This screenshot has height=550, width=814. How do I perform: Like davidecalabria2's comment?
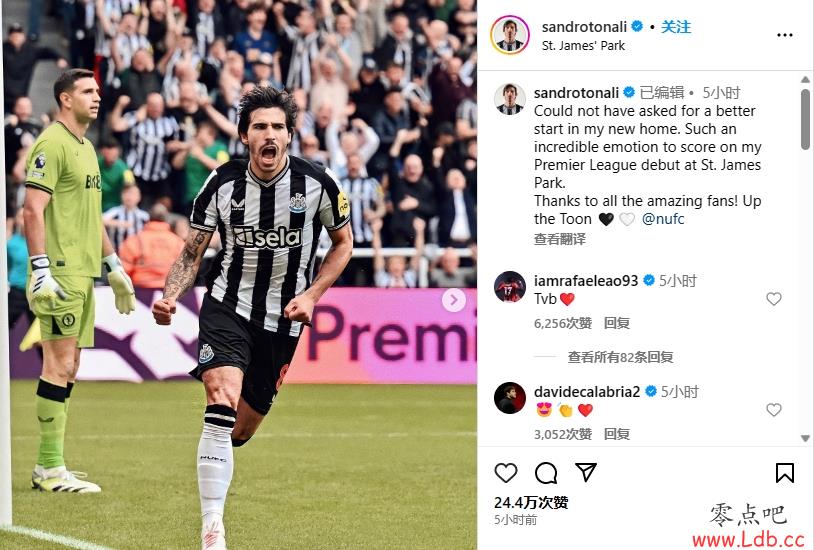click(774, 410)
